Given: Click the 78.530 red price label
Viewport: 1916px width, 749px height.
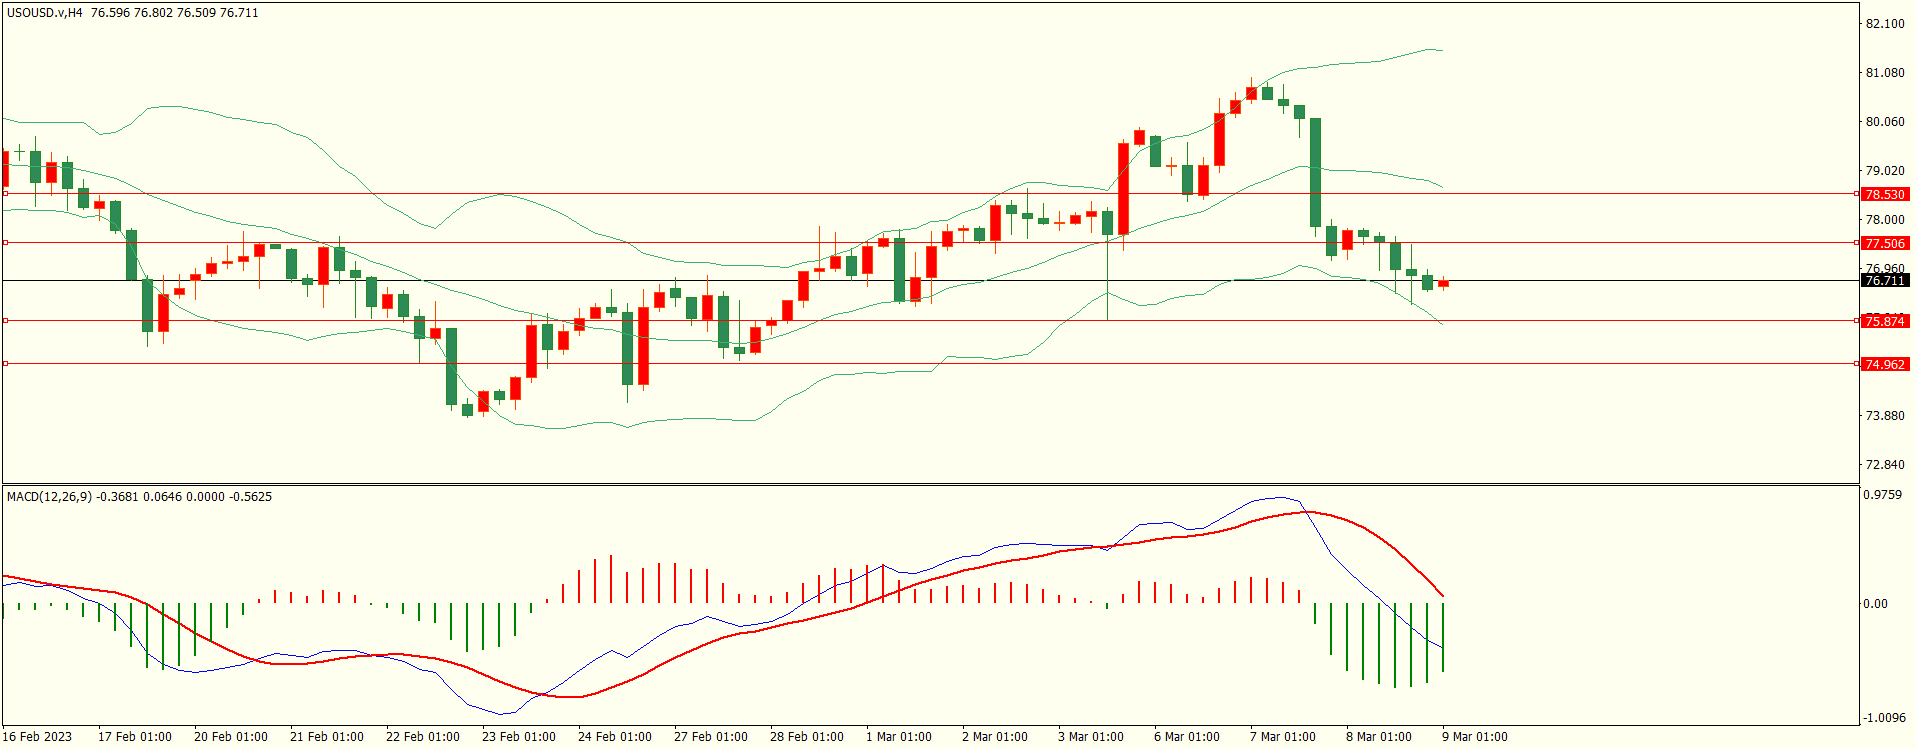Looking at the screenshot, I should [1885, 195].
